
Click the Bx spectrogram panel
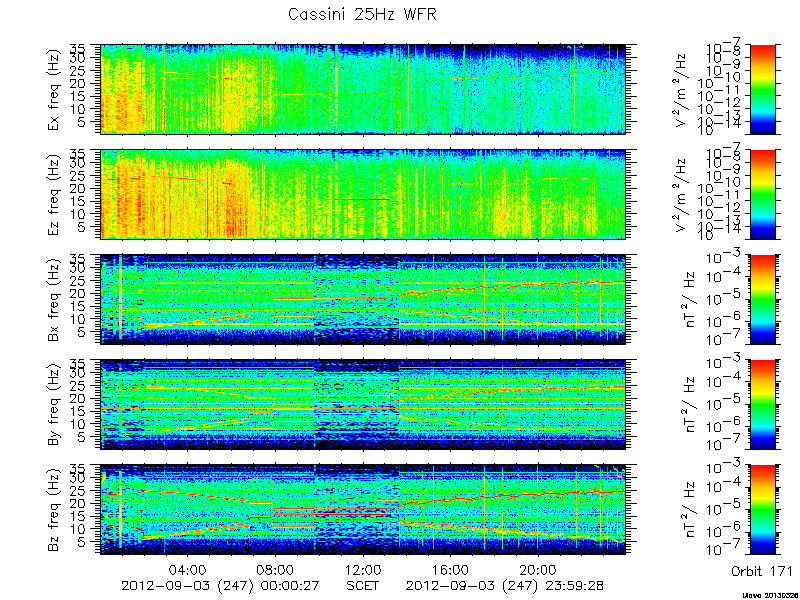[363, 299]
